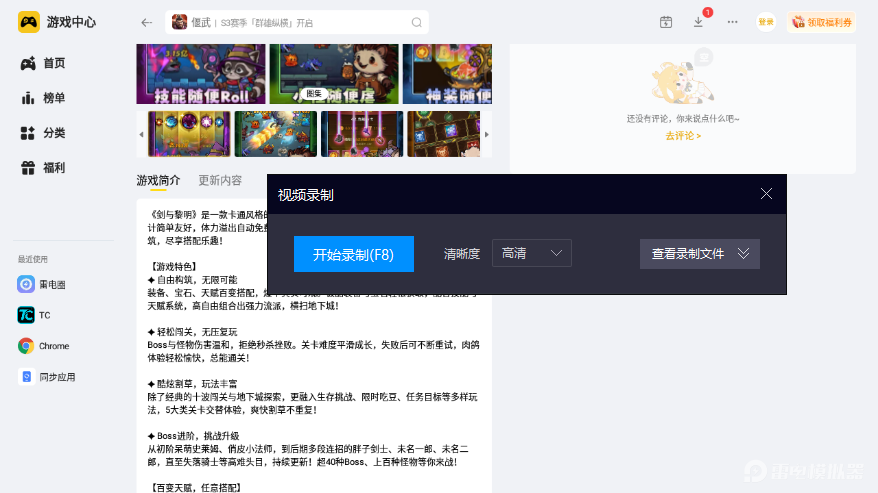The width and height of the screenshot is (878, 493).
Task: Click the 去评论 link
Action: tap(683, 136)
